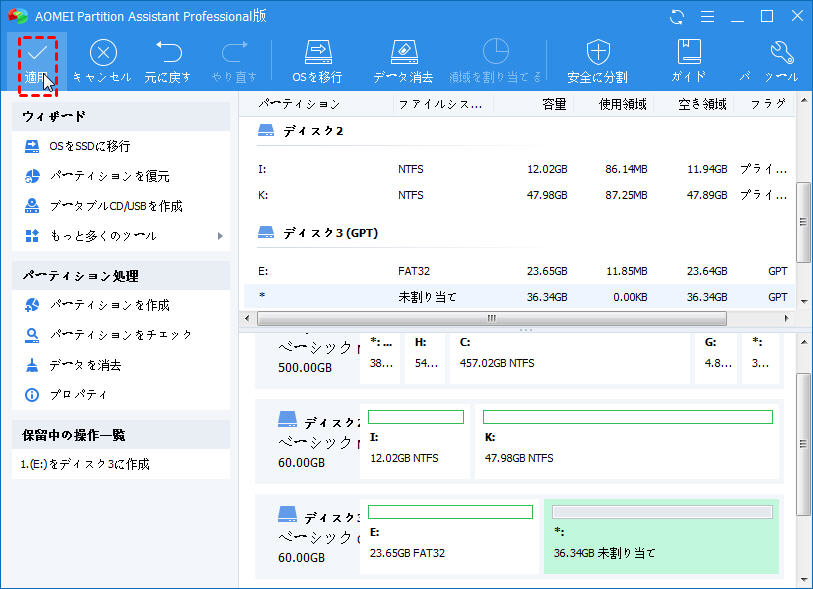Select E: 23.65GB FAT32 block in disk map

click(450, 536)
